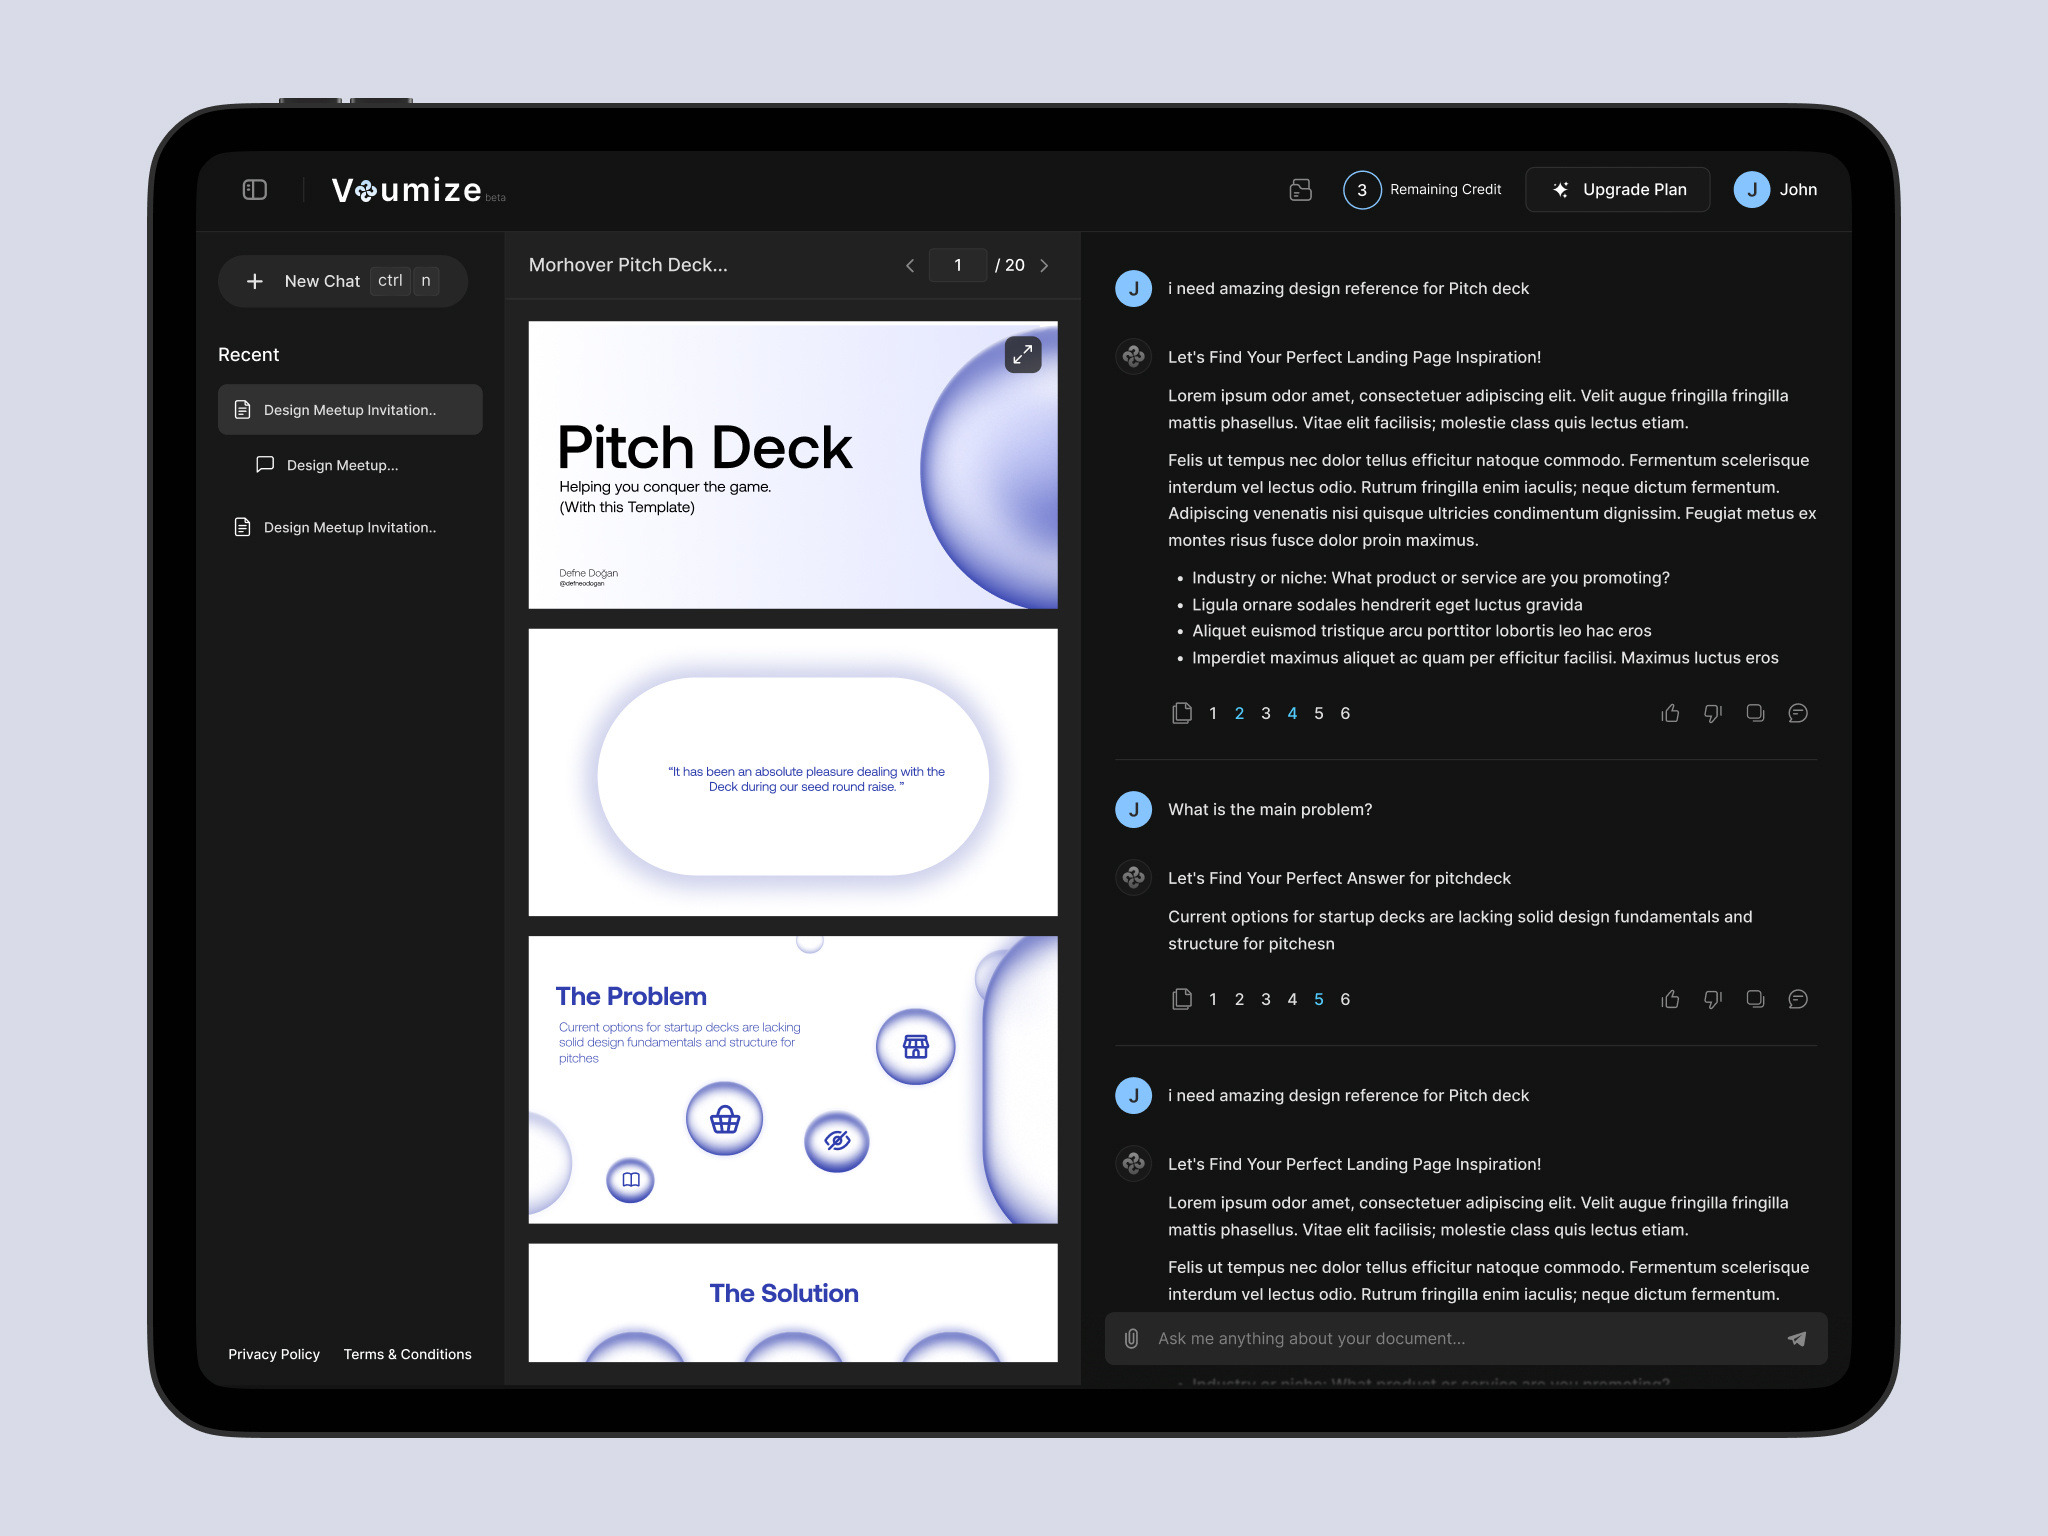This screenshot has height=1536, width=2048.
Task: Open the Design Meetup conversation entry
Action: point(340,464)
